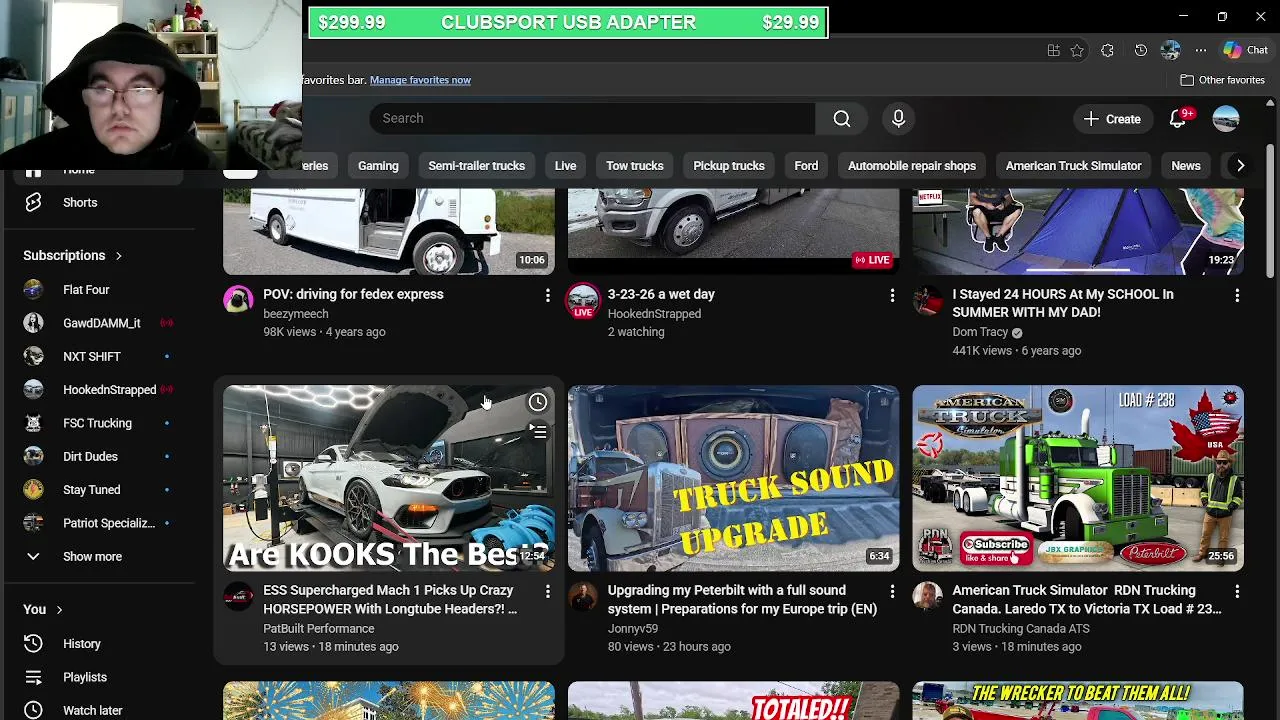Screen dimensions: 1280x720
Task: Open NXT SHIFT subscription
Action: [97, 357]
